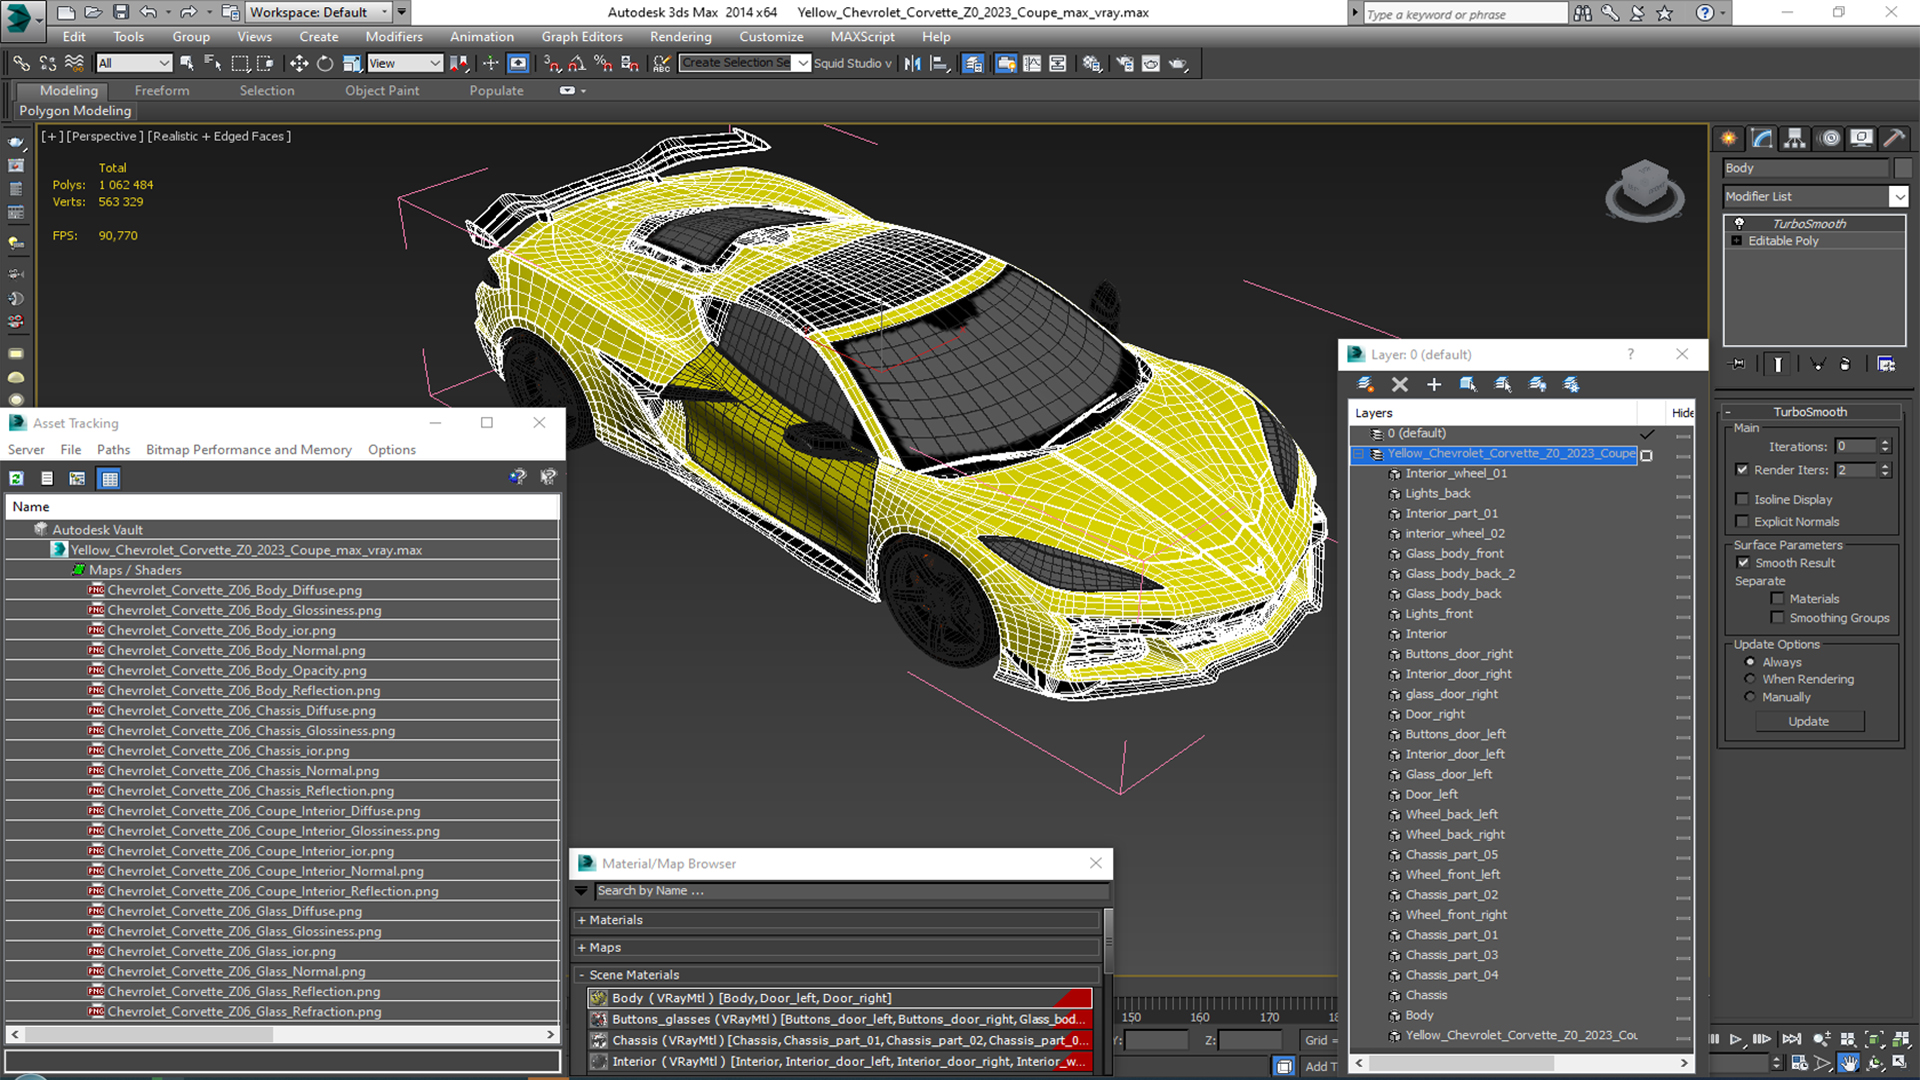
Task: Open the Modifiers menu
Action: pyautogui.click(x=393, y=37)
